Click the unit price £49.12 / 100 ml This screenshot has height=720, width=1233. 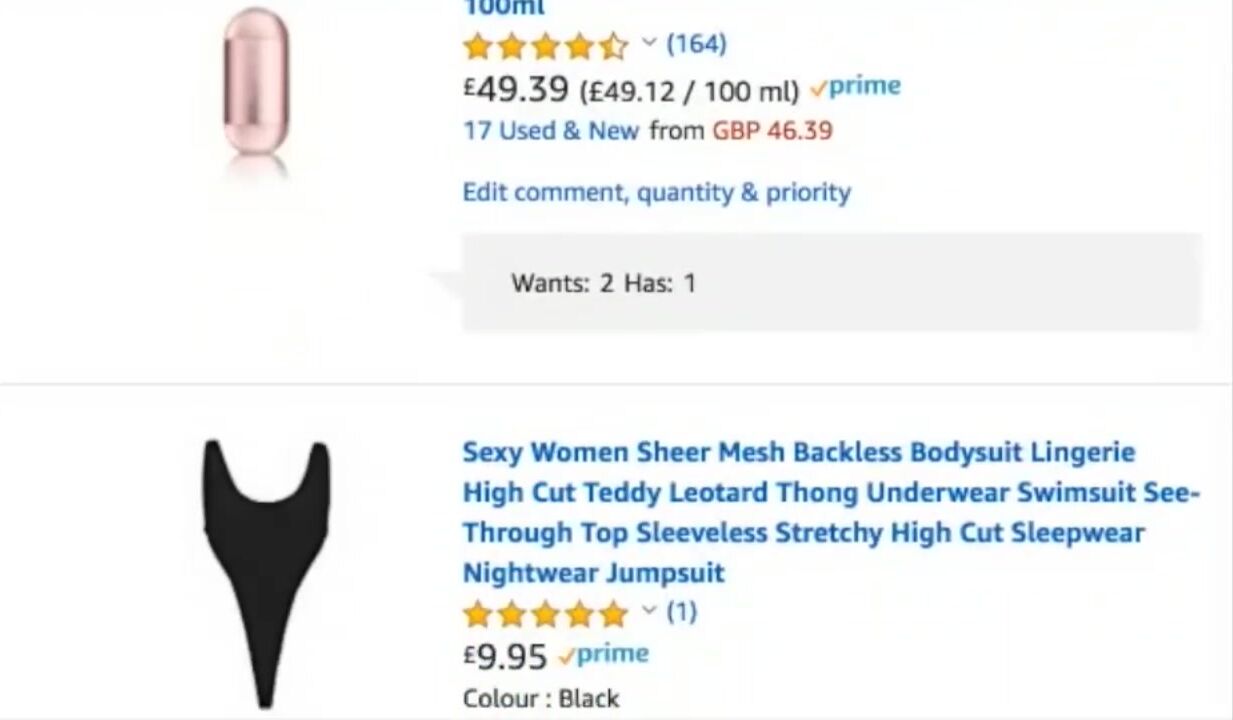click(689, 91)
